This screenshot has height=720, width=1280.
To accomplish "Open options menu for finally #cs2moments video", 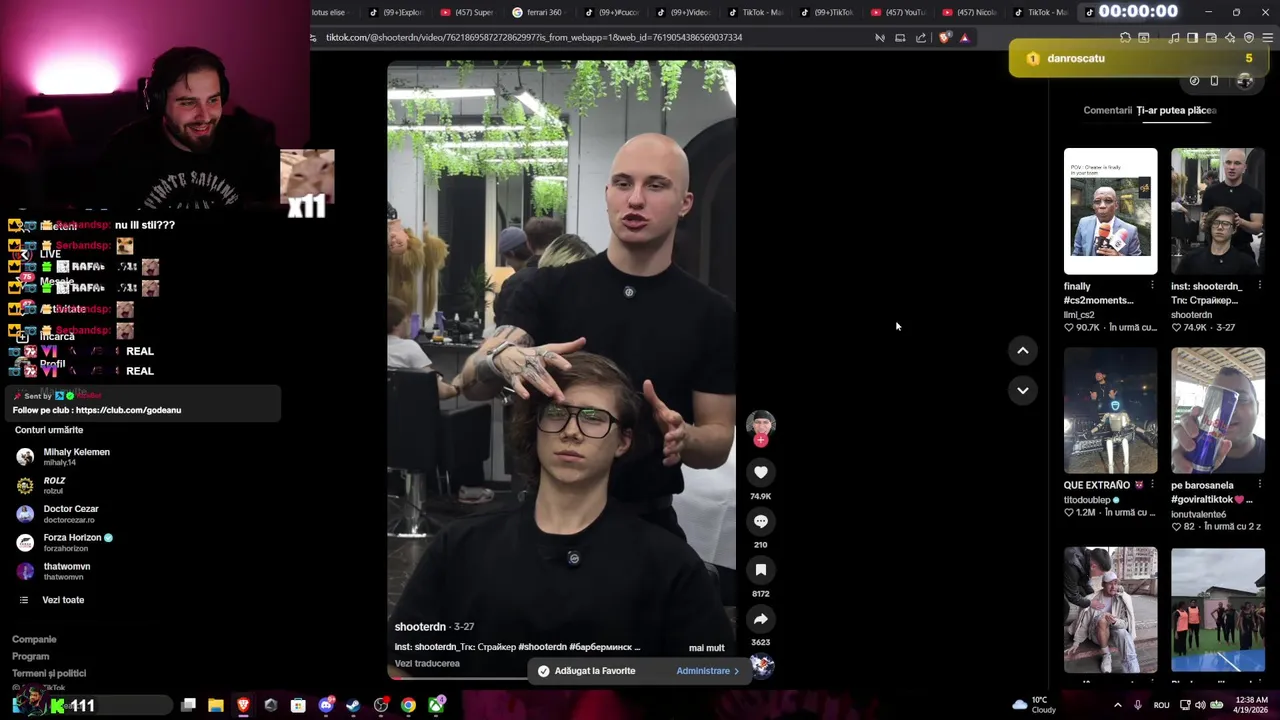I will [x=1152, y=286].
